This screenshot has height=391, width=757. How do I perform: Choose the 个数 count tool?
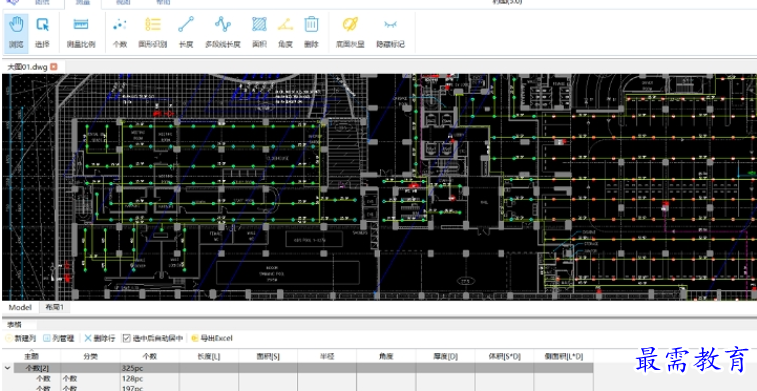(120, 32)
